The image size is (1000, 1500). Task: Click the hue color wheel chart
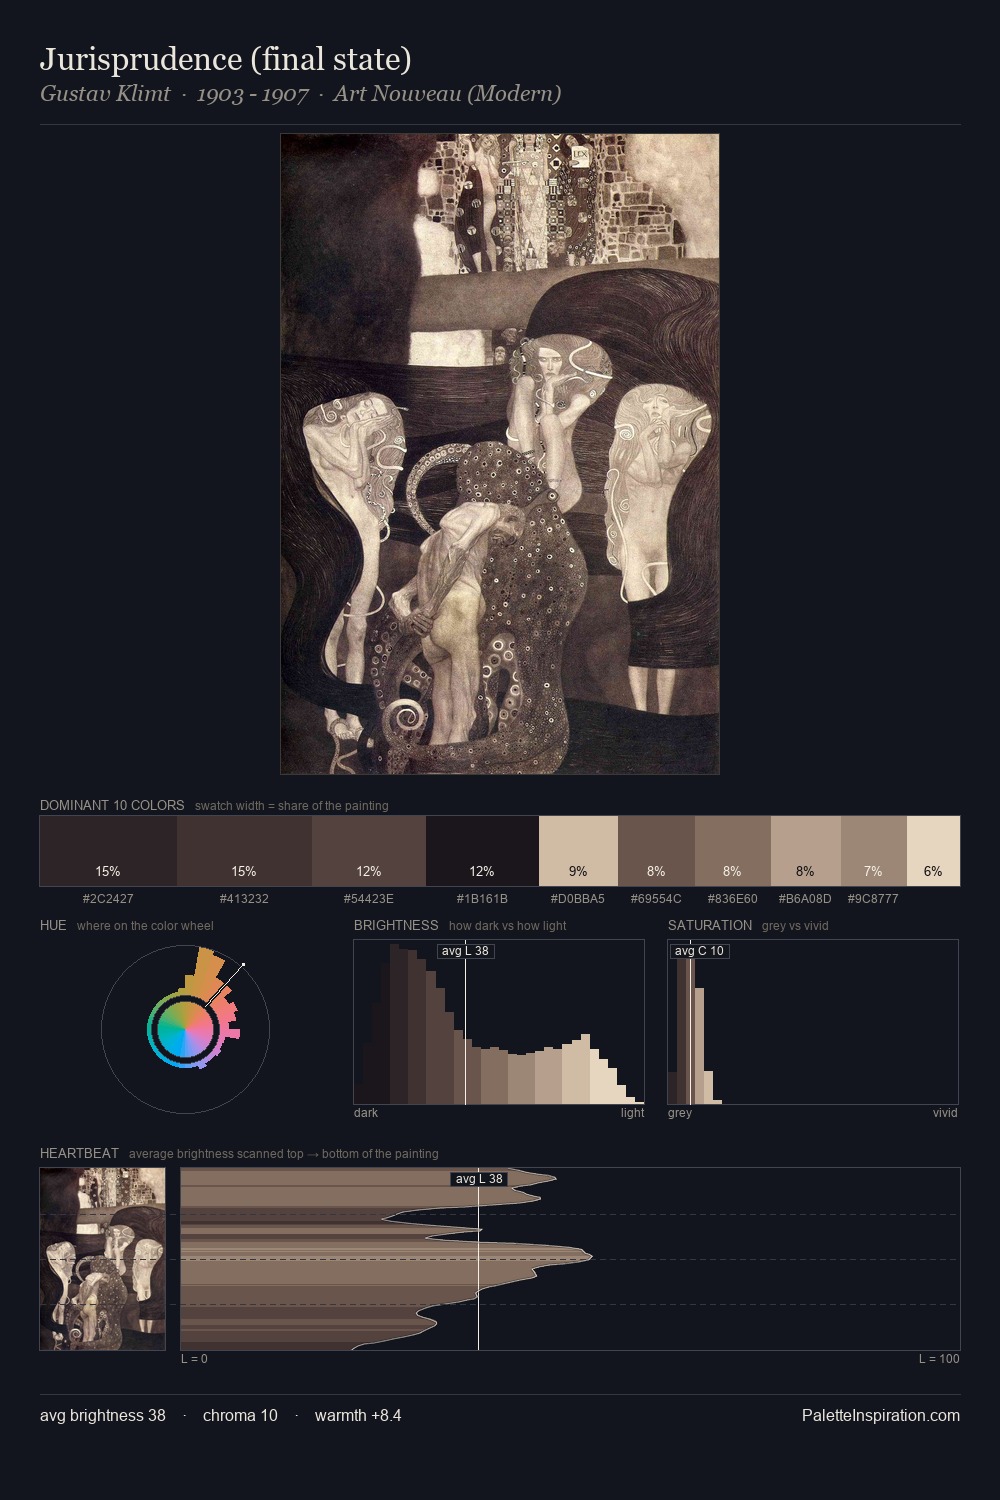tap(185, 1028)
